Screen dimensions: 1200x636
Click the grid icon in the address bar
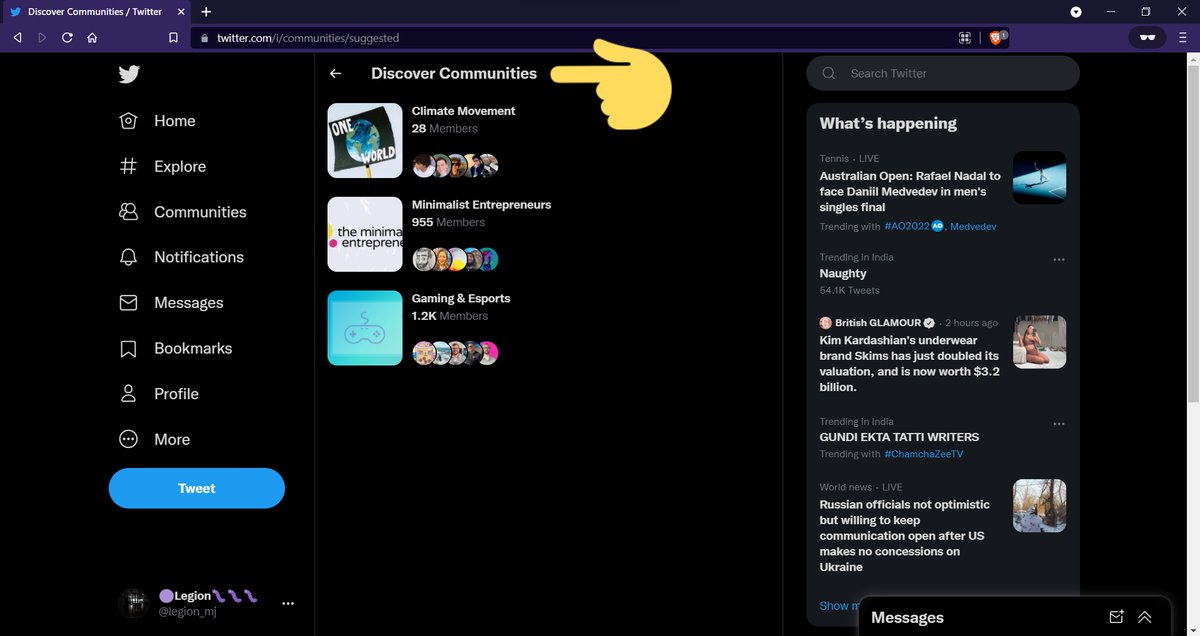click(x=965, y=38)
